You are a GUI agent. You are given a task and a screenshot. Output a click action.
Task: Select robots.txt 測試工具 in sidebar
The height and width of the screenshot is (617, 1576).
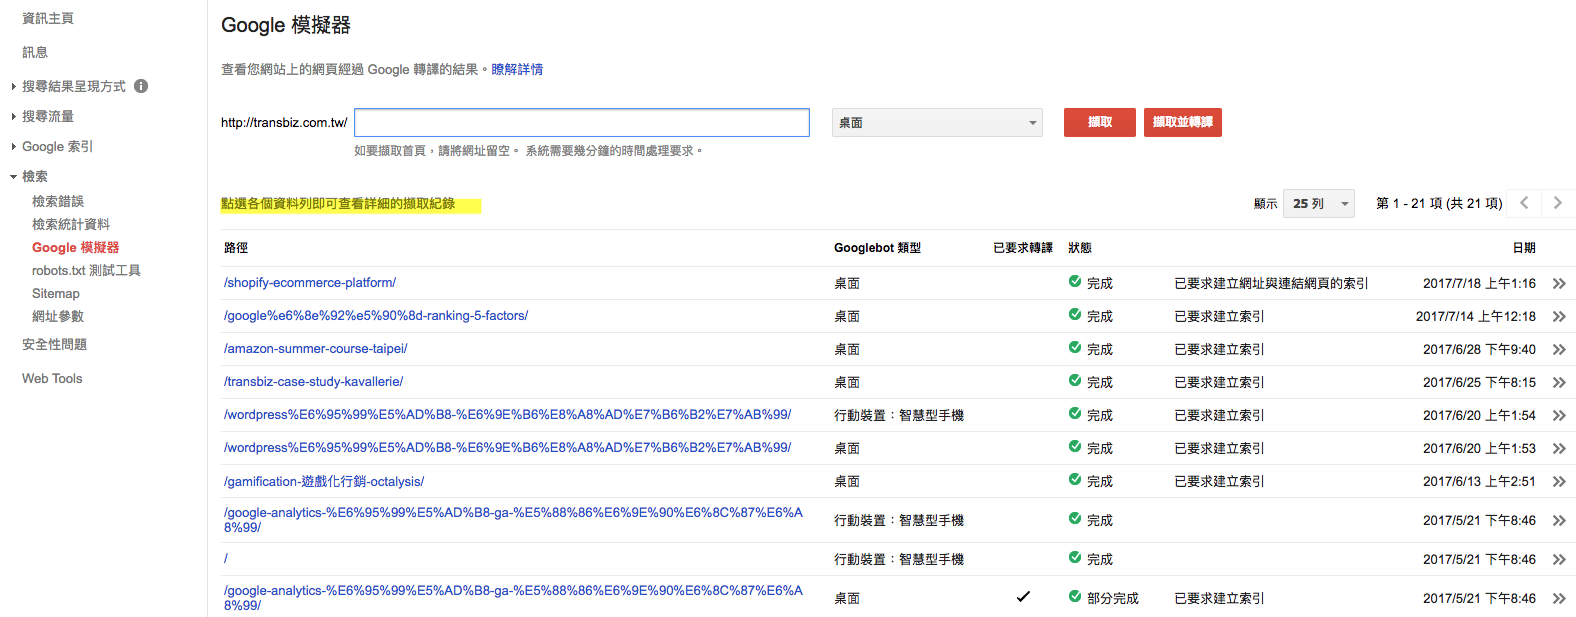[86, 270]
